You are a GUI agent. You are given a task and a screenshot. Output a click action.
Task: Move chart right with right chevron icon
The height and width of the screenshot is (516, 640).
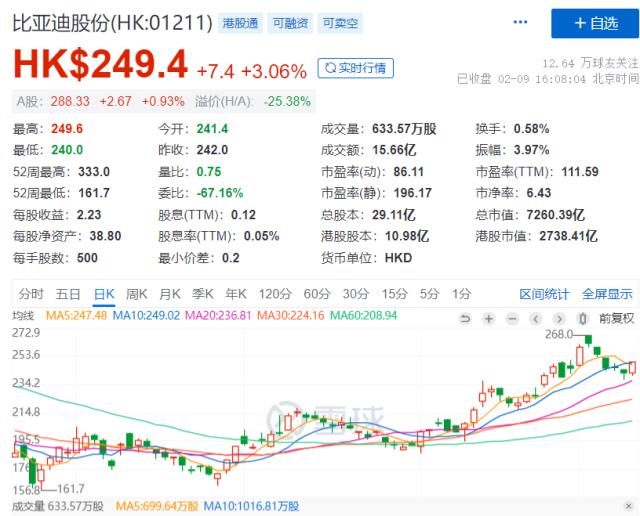click(560, 318)
